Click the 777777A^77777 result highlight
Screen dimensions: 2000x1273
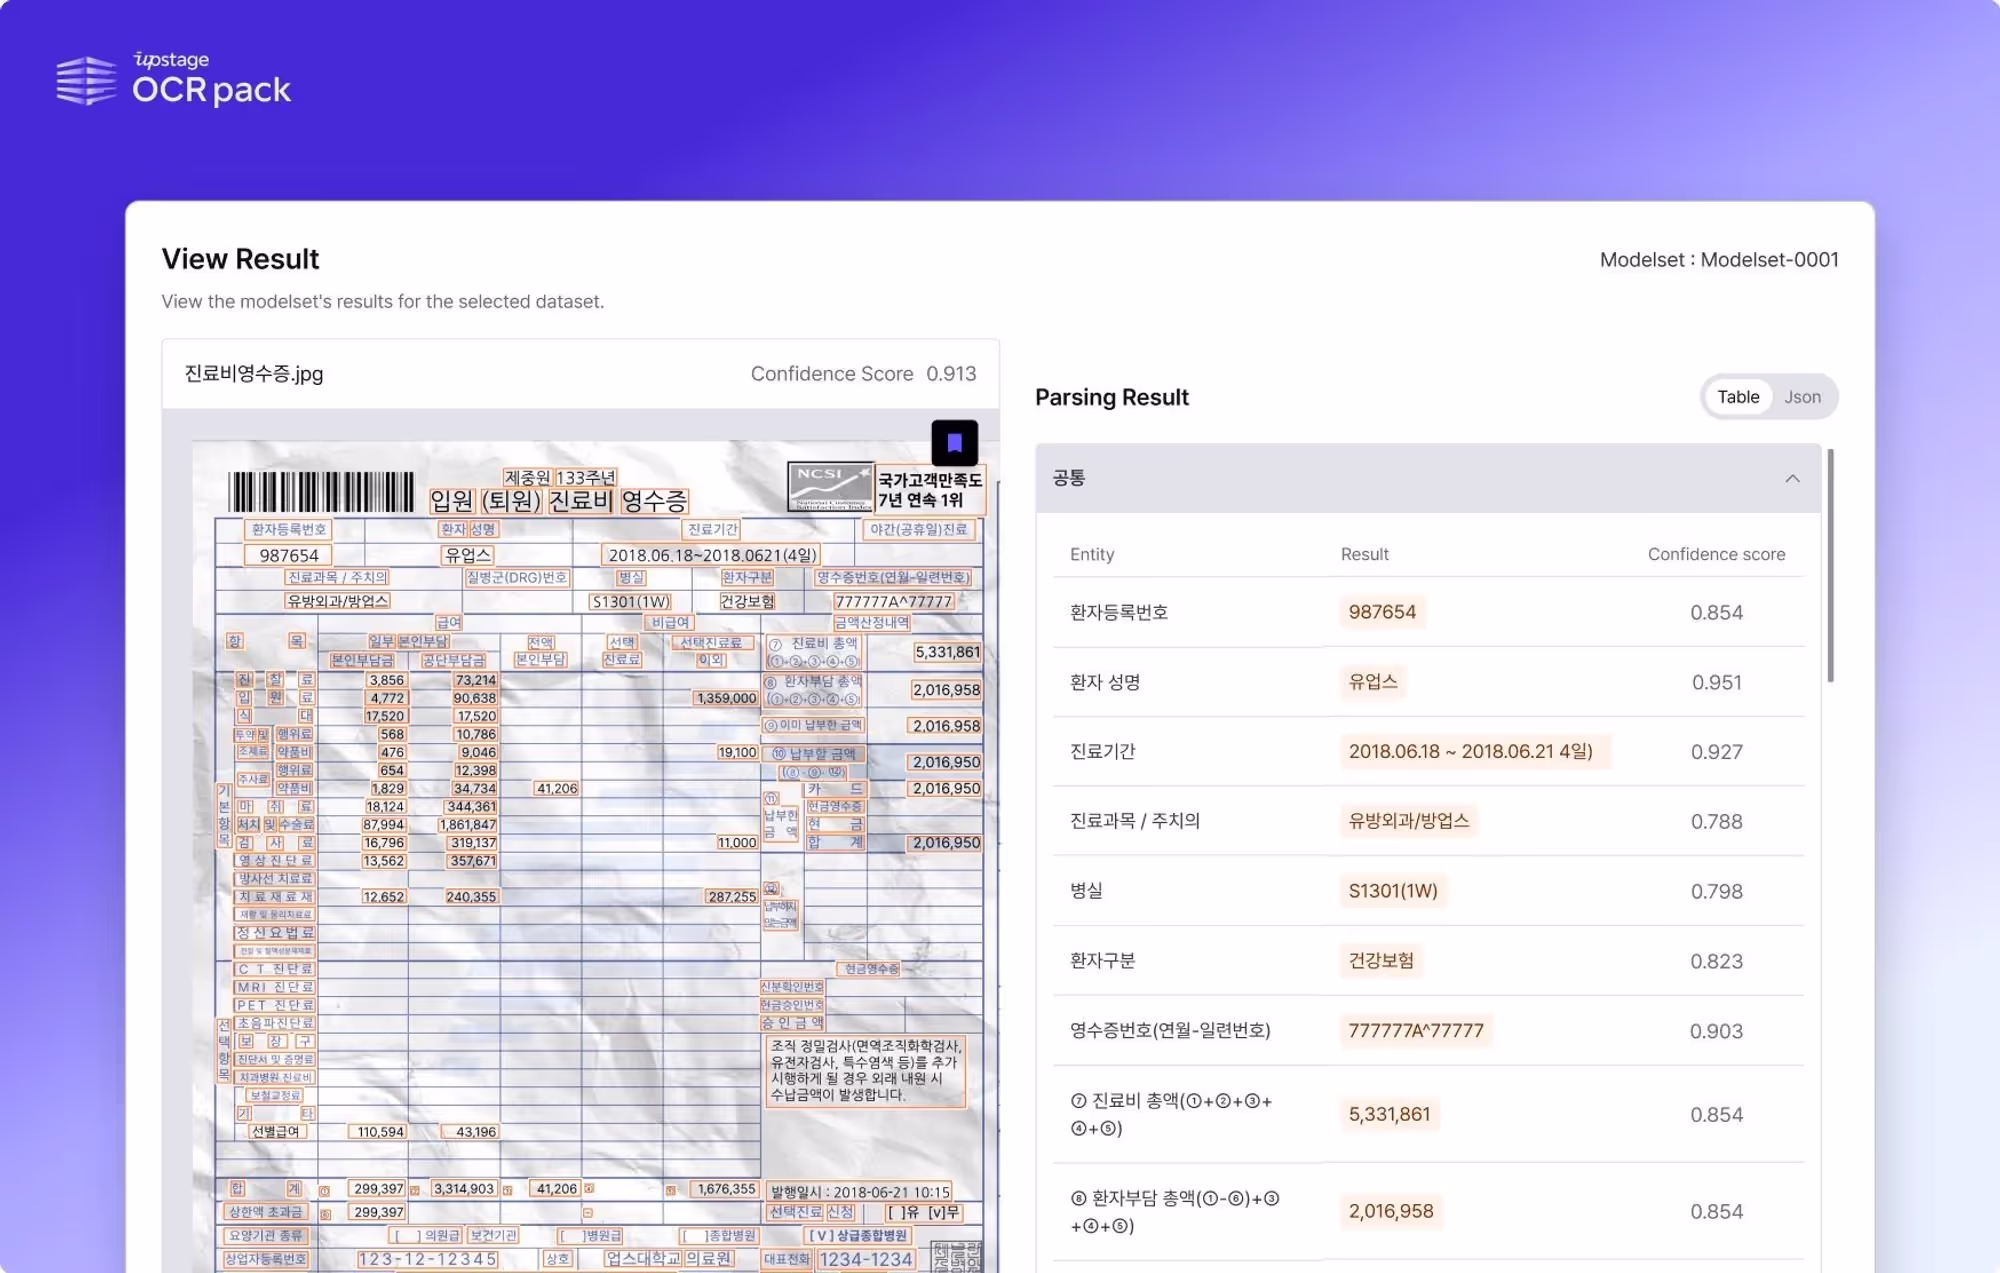[1415, 1030]
